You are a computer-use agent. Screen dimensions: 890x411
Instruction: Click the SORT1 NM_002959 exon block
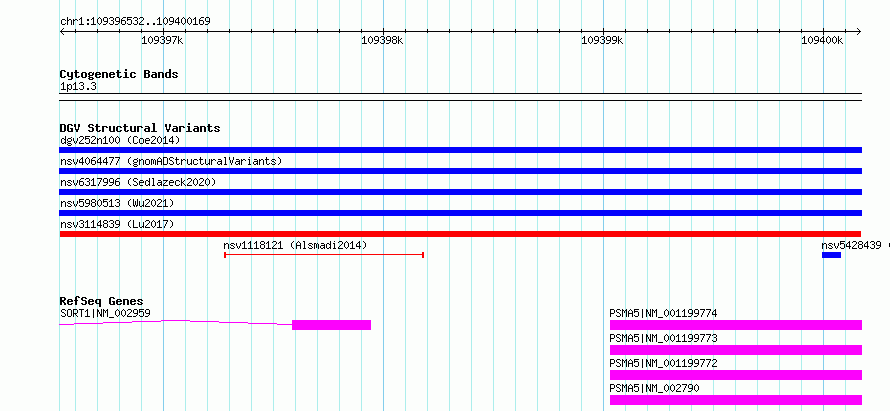coord(331,325)
